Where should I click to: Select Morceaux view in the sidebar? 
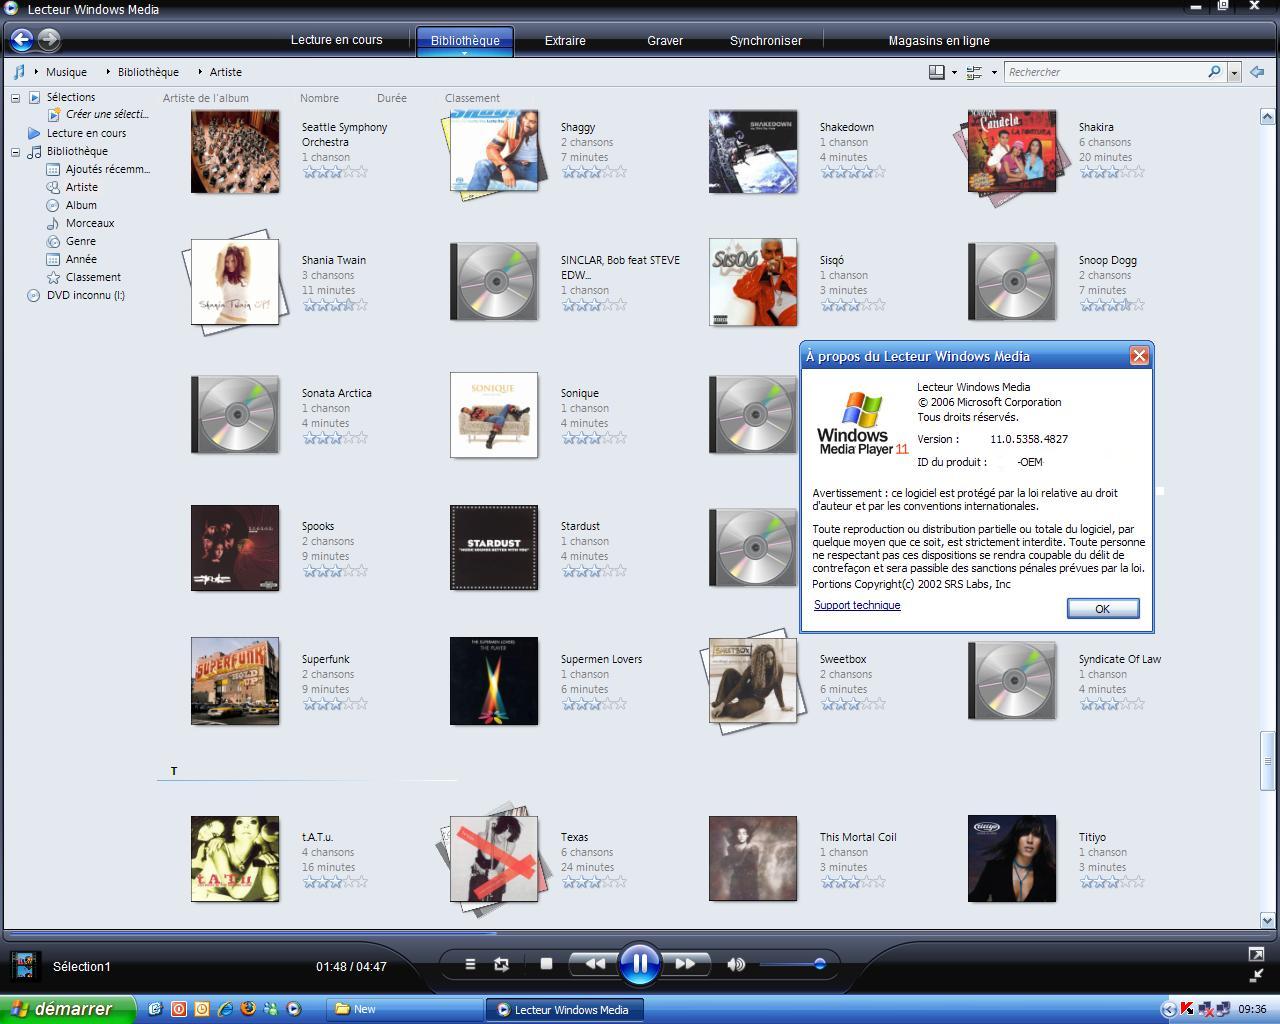tap(90, 223)
